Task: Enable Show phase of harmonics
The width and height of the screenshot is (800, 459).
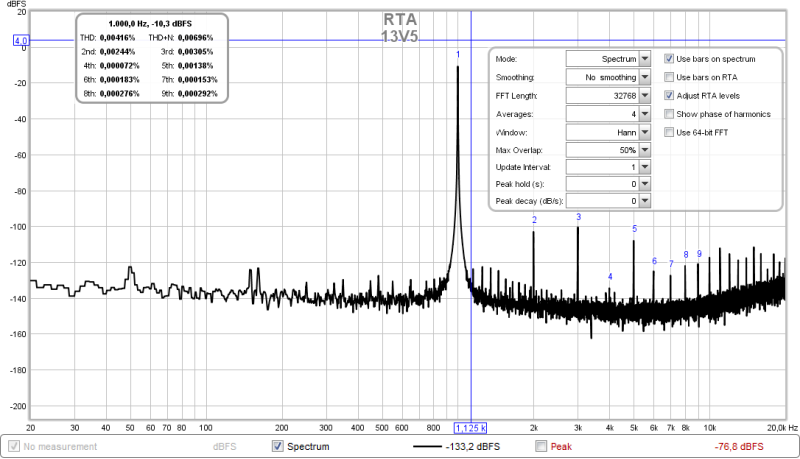Action: pos(670,114)
